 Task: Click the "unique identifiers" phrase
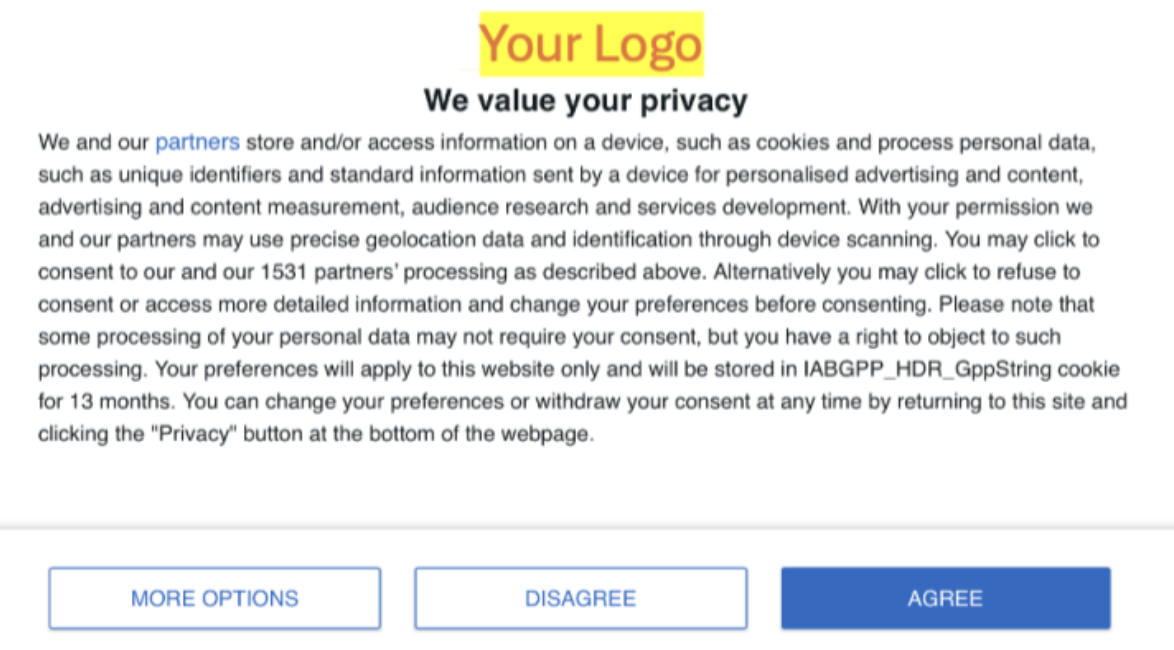click(211, 175)
